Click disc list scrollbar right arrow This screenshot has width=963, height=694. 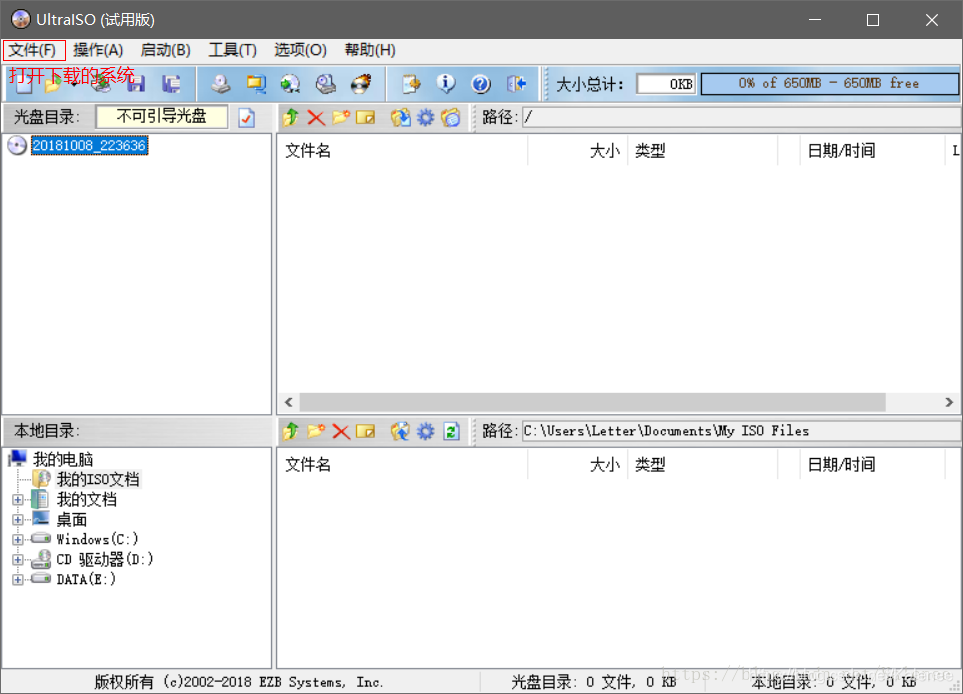(949, 402)
